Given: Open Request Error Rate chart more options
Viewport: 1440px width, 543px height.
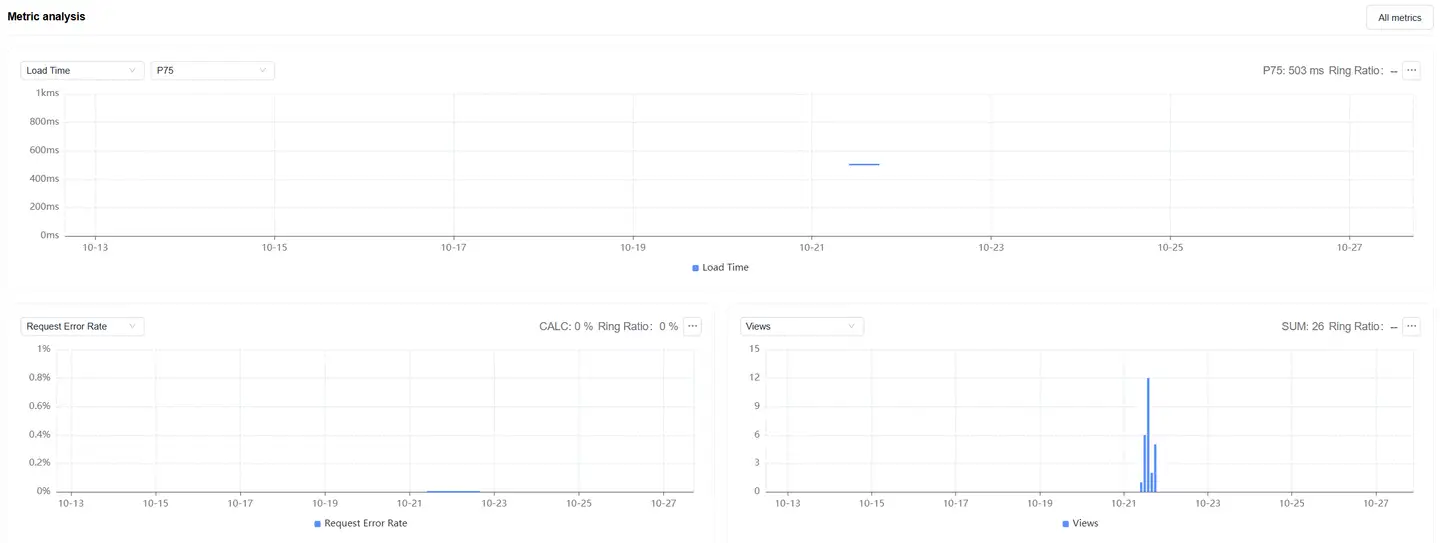Looking at the screenshot, I should [692, 326].
